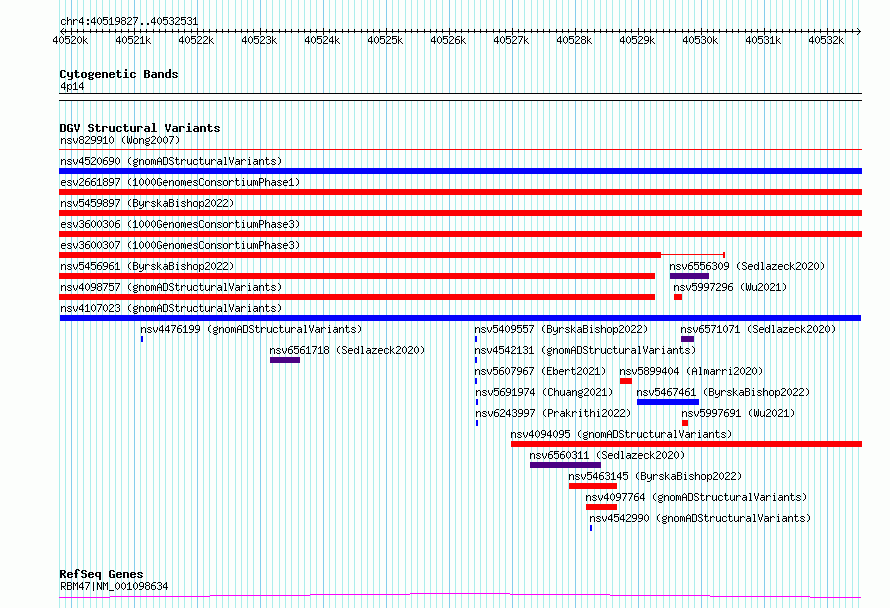Click nsv5997296 (Wu2021) label
Screen dimensions: 890x608
point(730,287)
